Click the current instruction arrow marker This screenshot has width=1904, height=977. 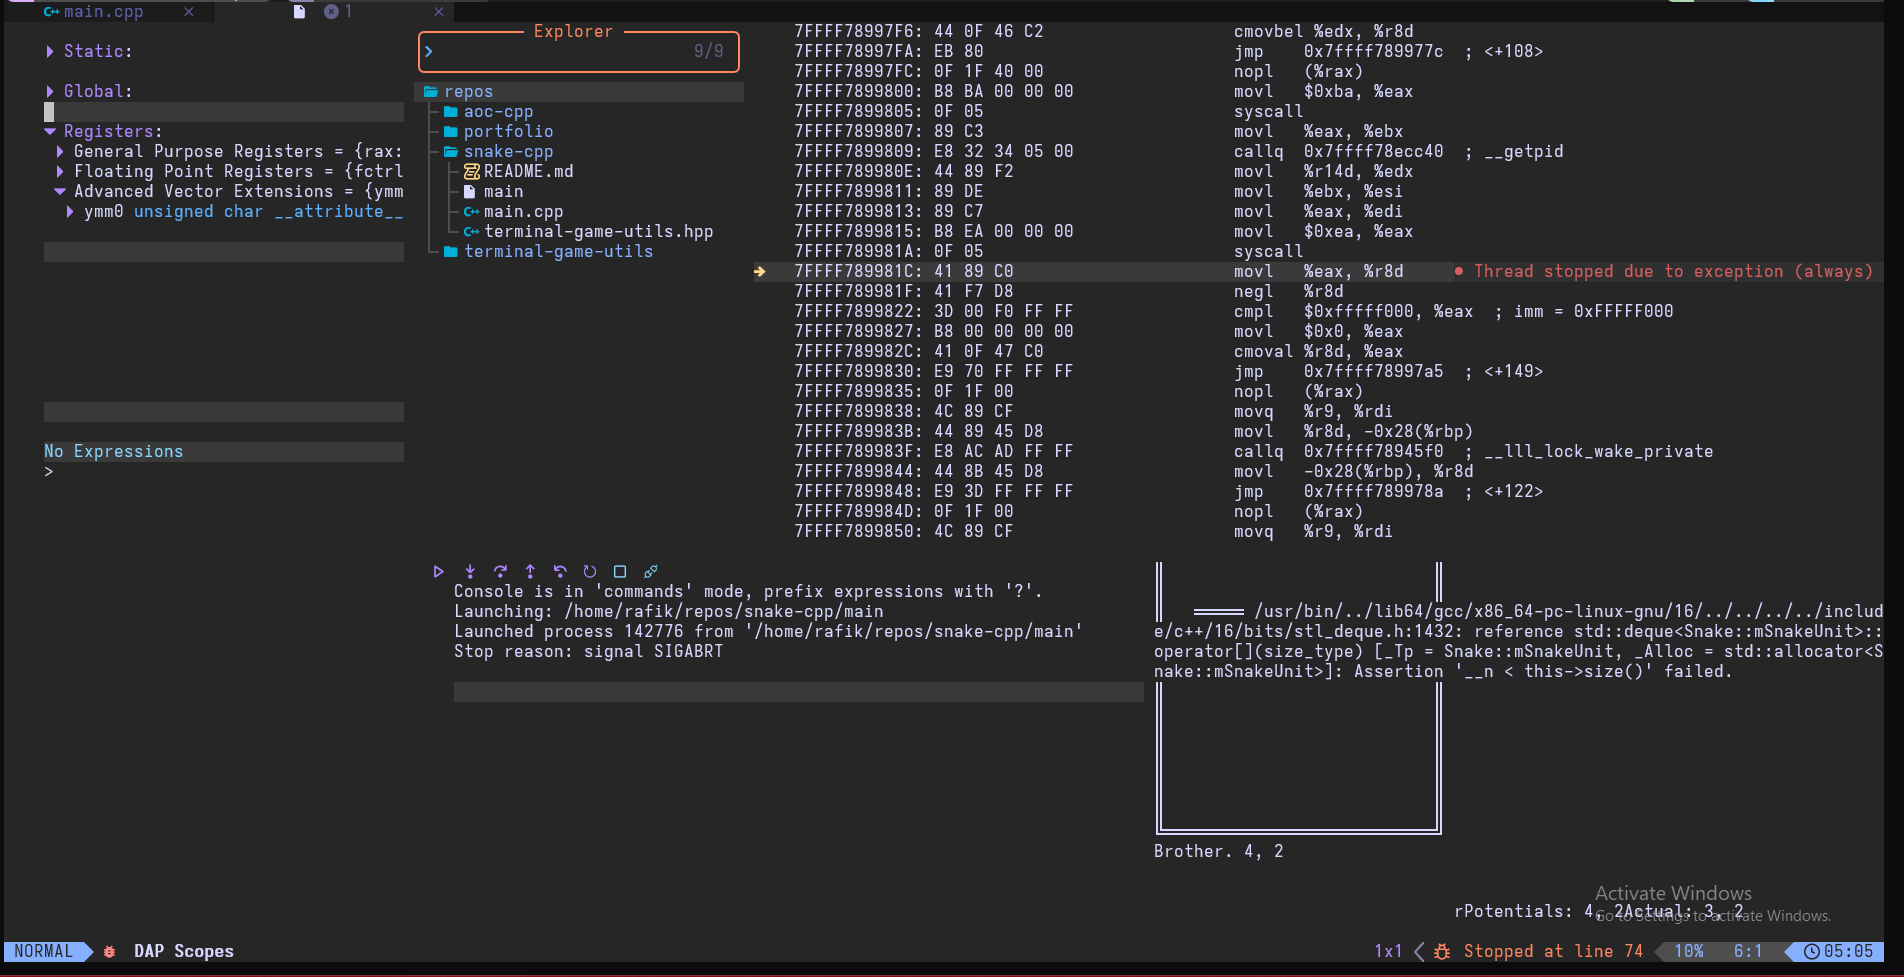point(760,271)
